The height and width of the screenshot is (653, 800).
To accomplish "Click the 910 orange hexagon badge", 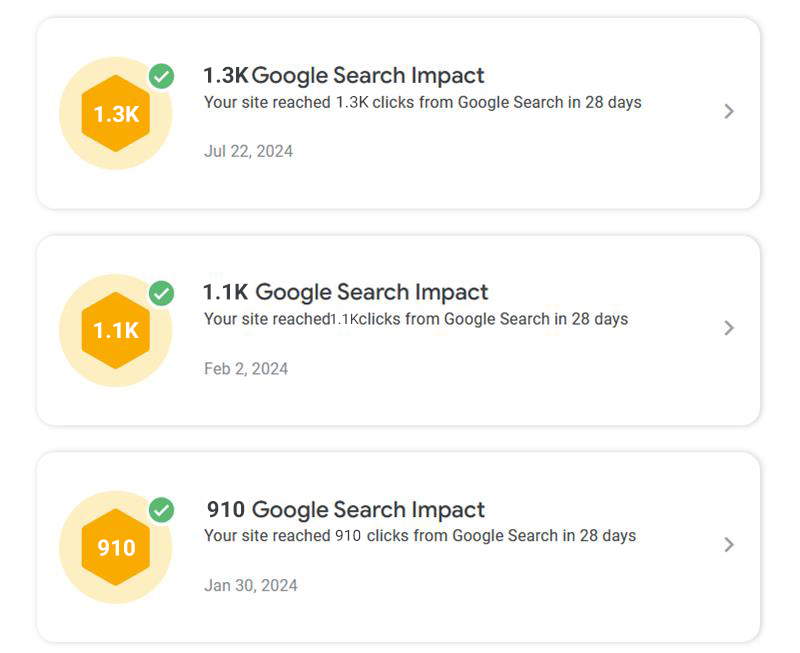I will point(116,547).
